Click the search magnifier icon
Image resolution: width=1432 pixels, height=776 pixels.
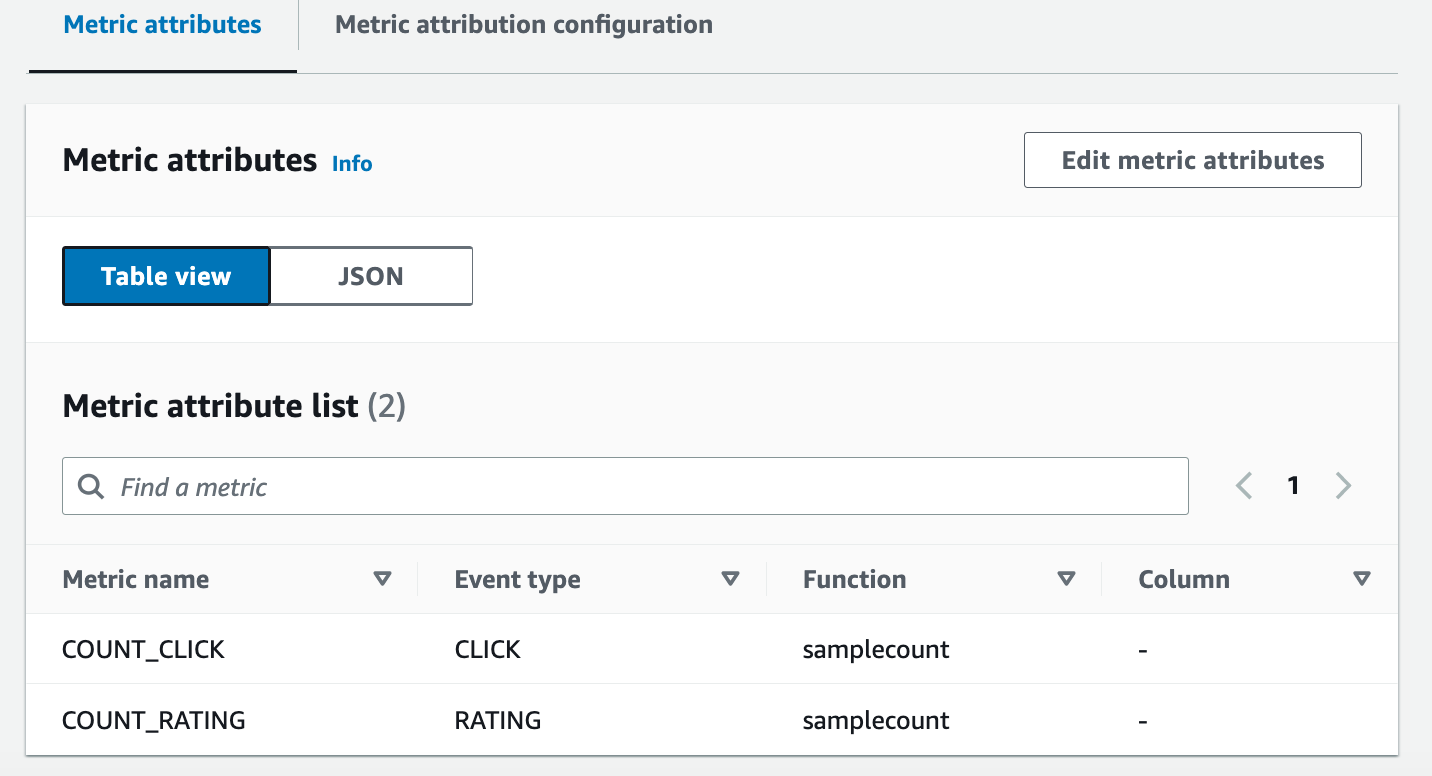coord(91,487)
